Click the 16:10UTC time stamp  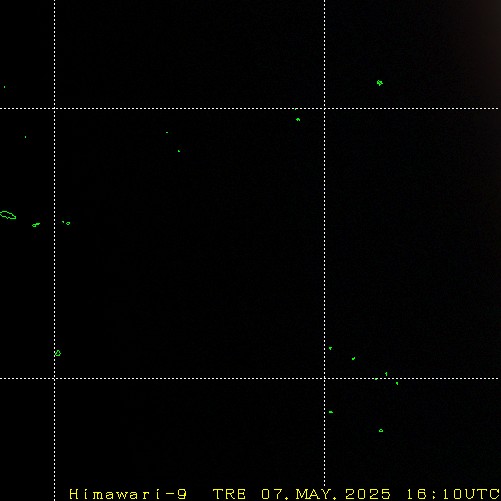453,494
